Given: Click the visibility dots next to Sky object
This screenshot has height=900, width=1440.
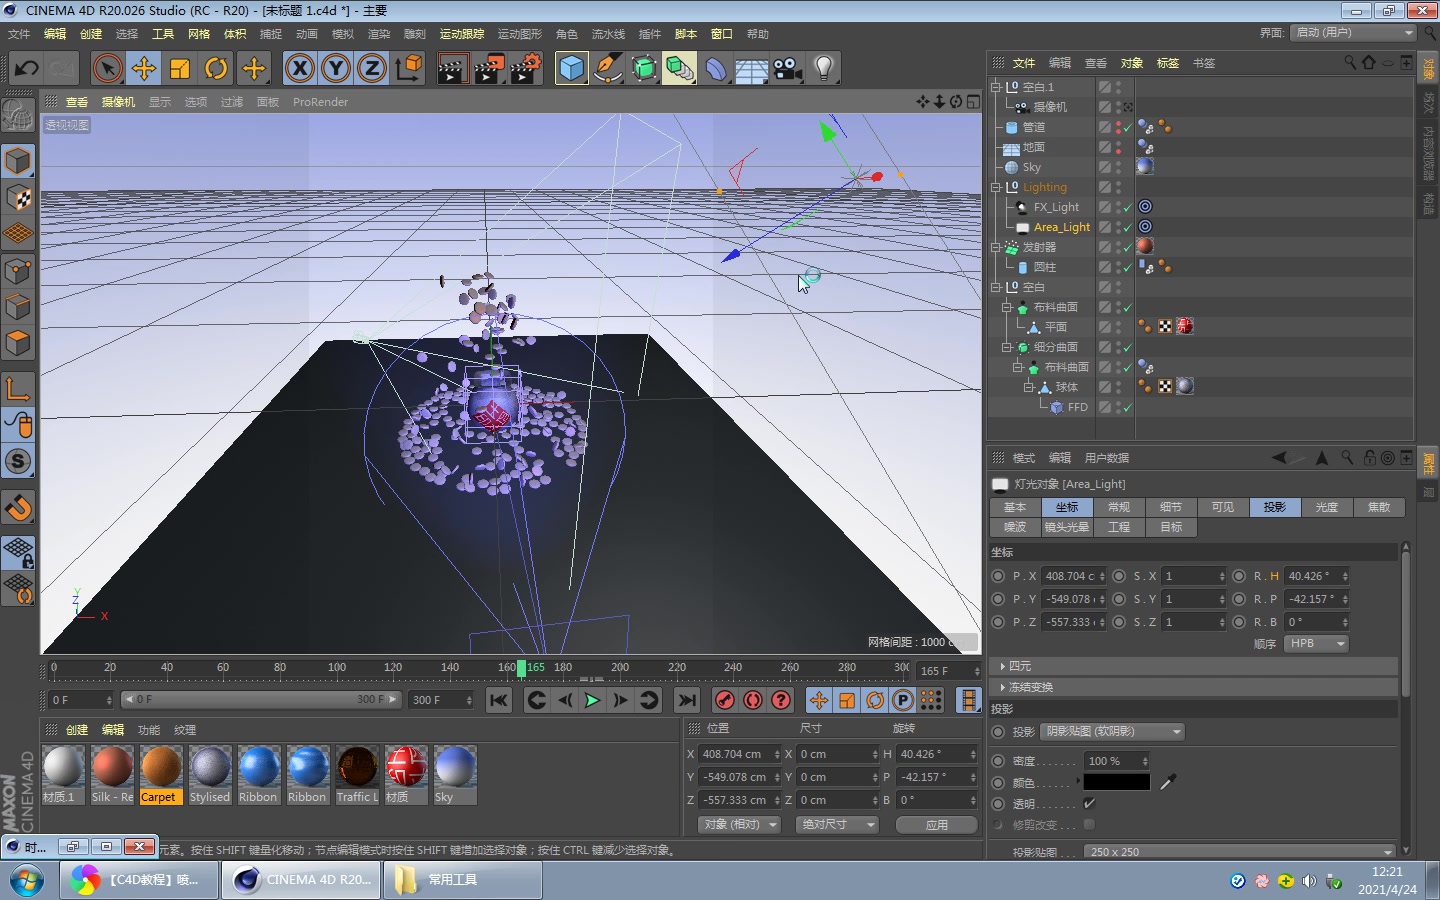Looking at the screenshot, I should point(1120,167).
